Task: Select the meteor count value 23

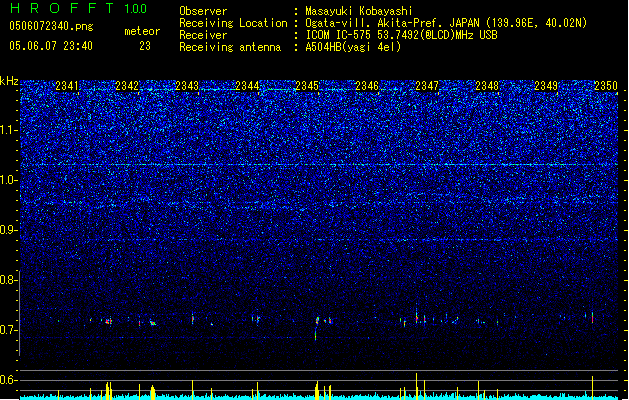Action: [x=145, y=46]
